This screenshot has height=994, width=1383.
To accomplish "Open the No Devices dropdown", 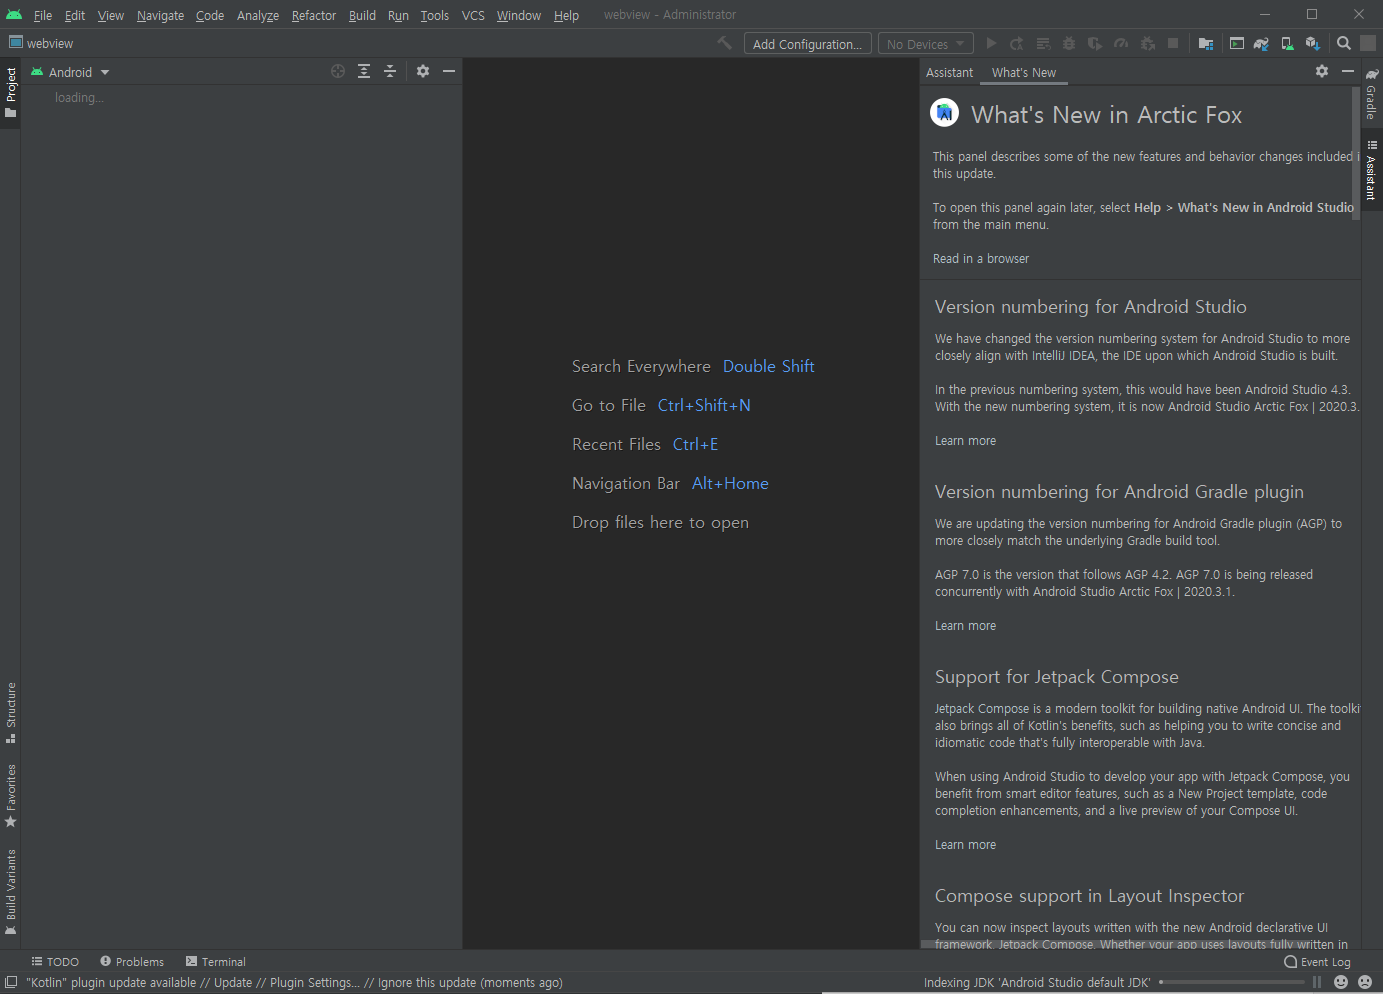I will [925, 44].
